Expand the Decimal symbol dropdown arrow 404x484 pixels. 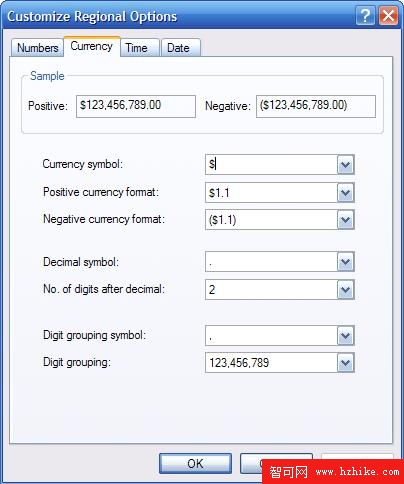(345, 262)
